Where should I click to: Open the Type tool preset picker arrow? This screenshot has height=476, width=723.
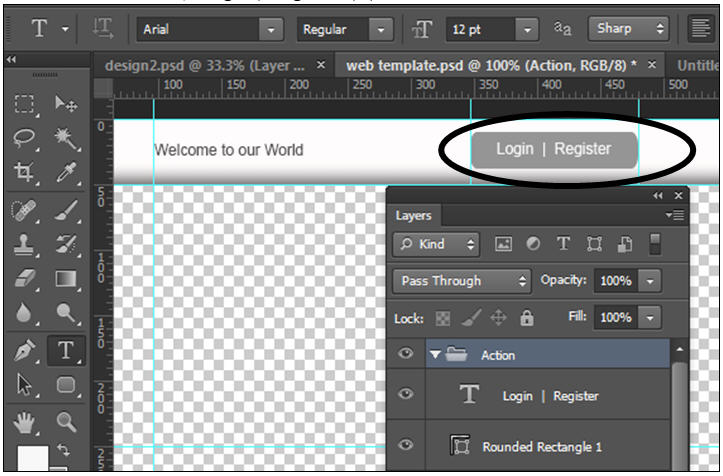pos(65,29)
